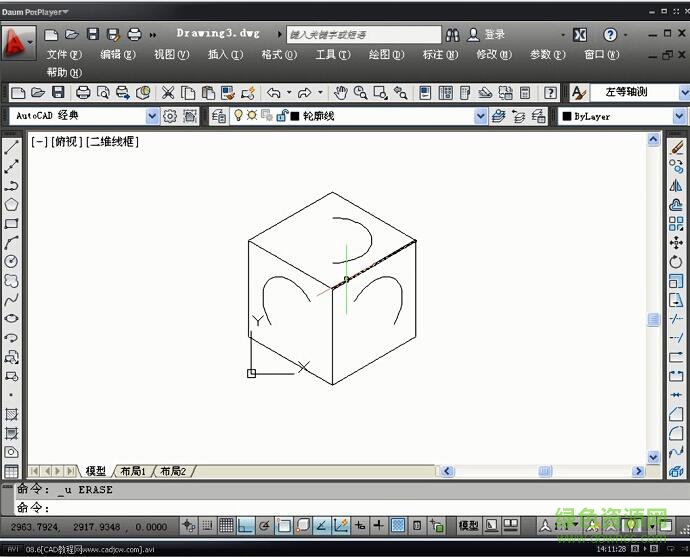
Task: Select the Circle draw tool
Action: coord(11,262)
